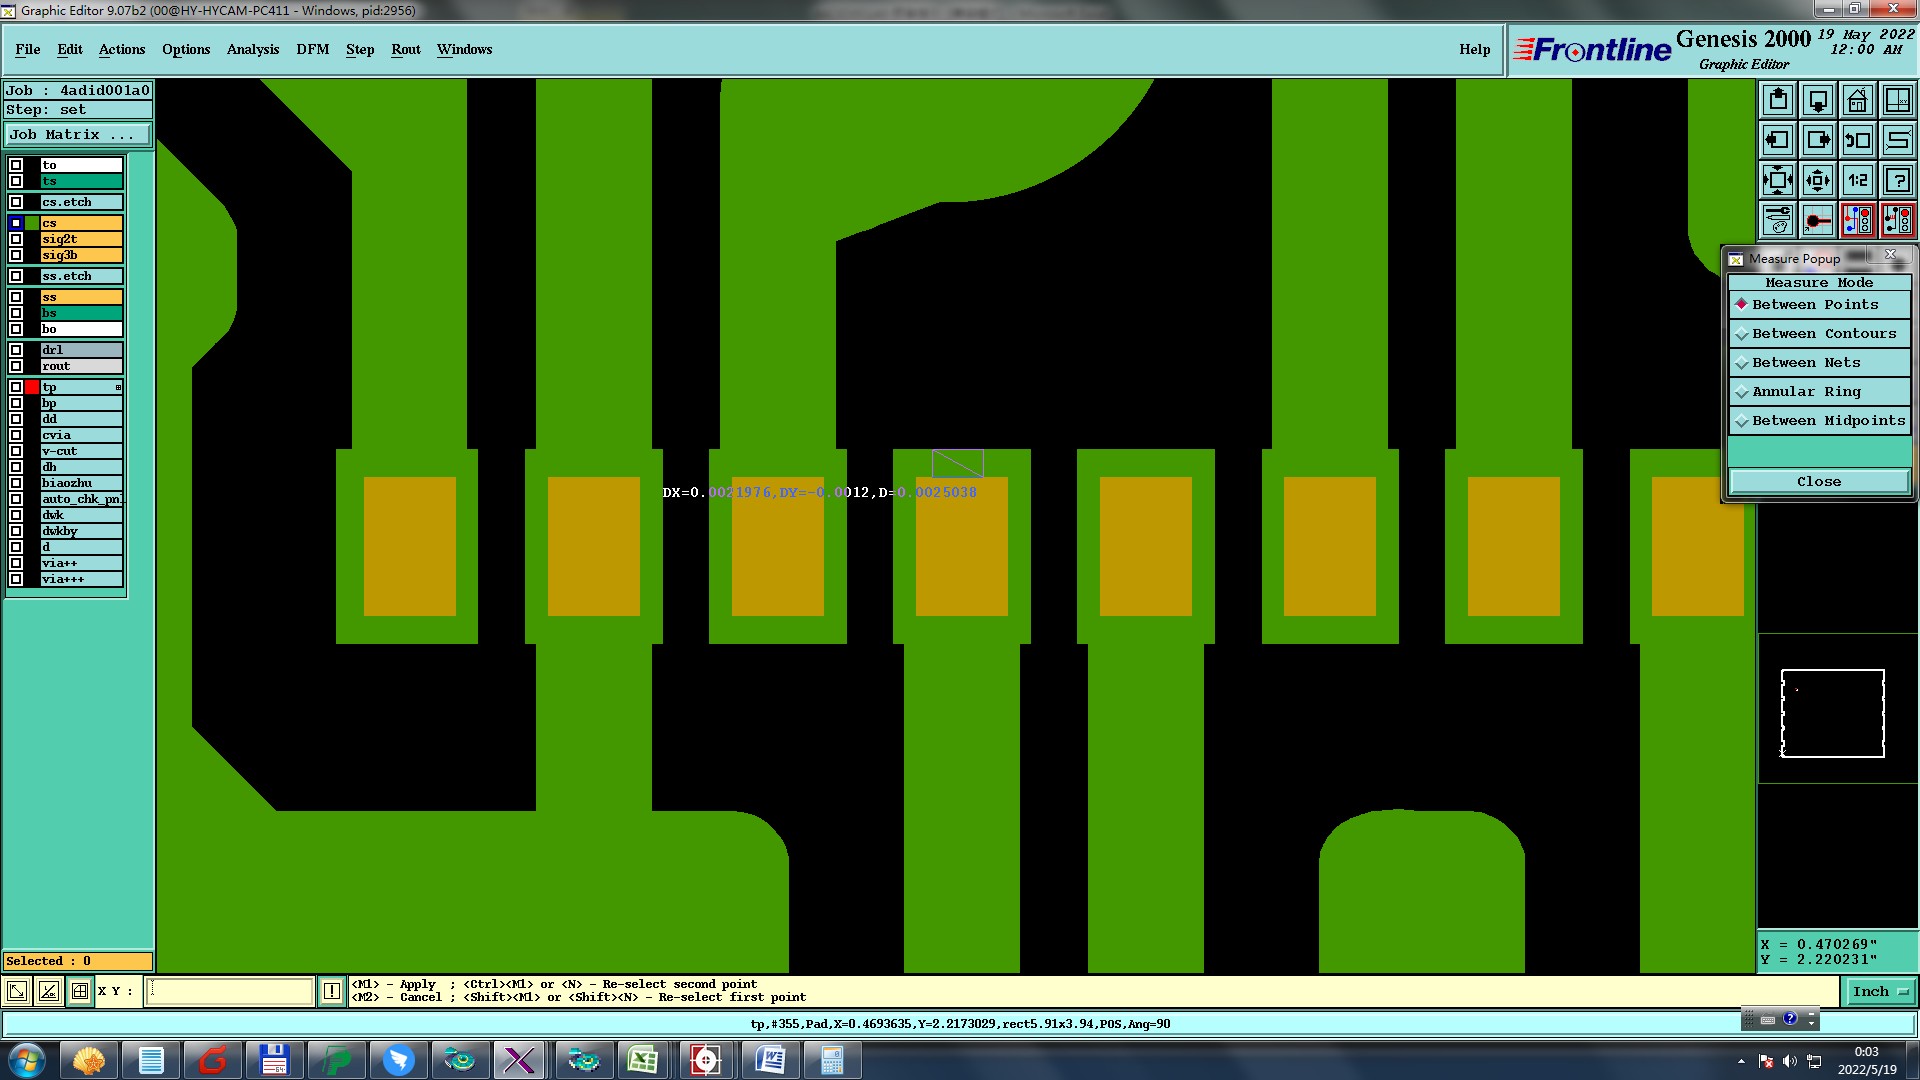The height and width of the screenshot is (1080, 1920).
Task: Open the Job Matrix selector
Action: [x=78, y=135]
